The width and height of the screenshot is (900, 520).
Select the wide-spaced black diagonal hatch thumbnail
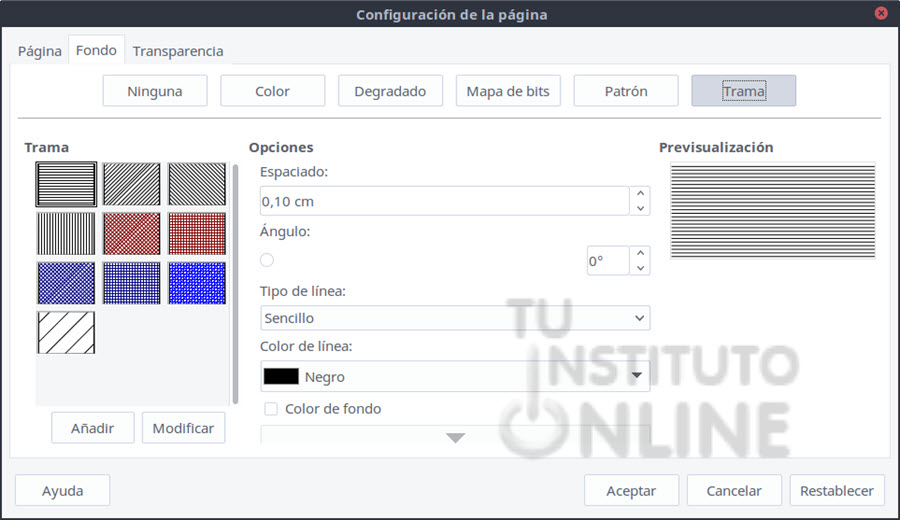66,332
